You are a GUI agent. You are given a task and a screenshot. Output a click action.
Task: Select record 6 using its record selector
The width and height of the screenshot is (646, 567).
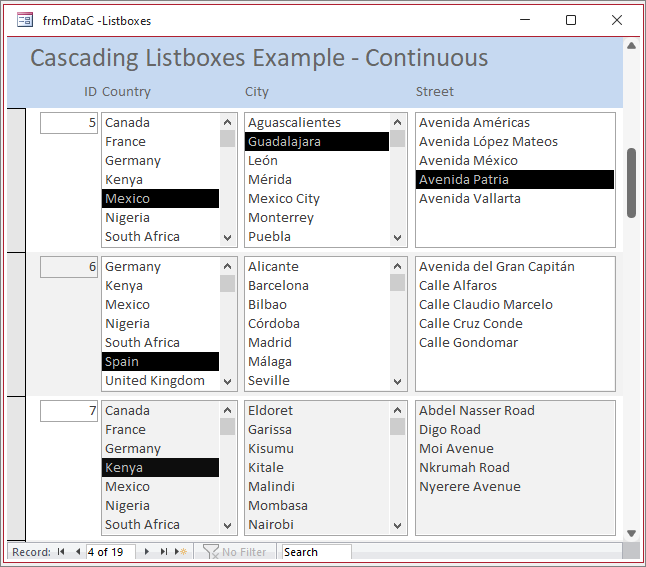pos(16,324)
